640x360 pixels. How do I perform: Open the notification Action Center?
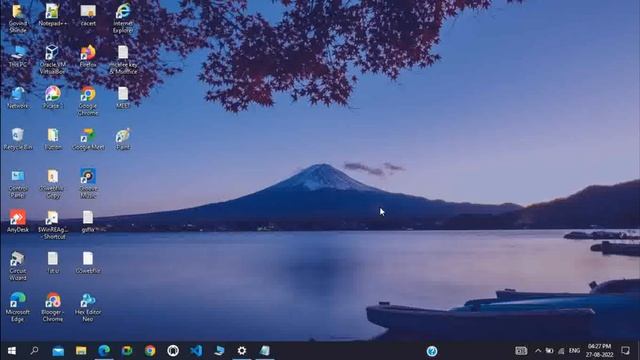click(x=625, y=351)
